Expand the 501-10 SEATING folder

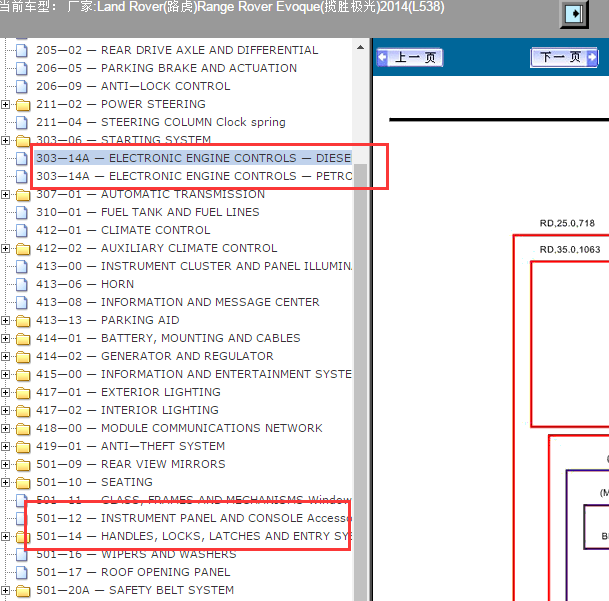(x=5, y=482)
